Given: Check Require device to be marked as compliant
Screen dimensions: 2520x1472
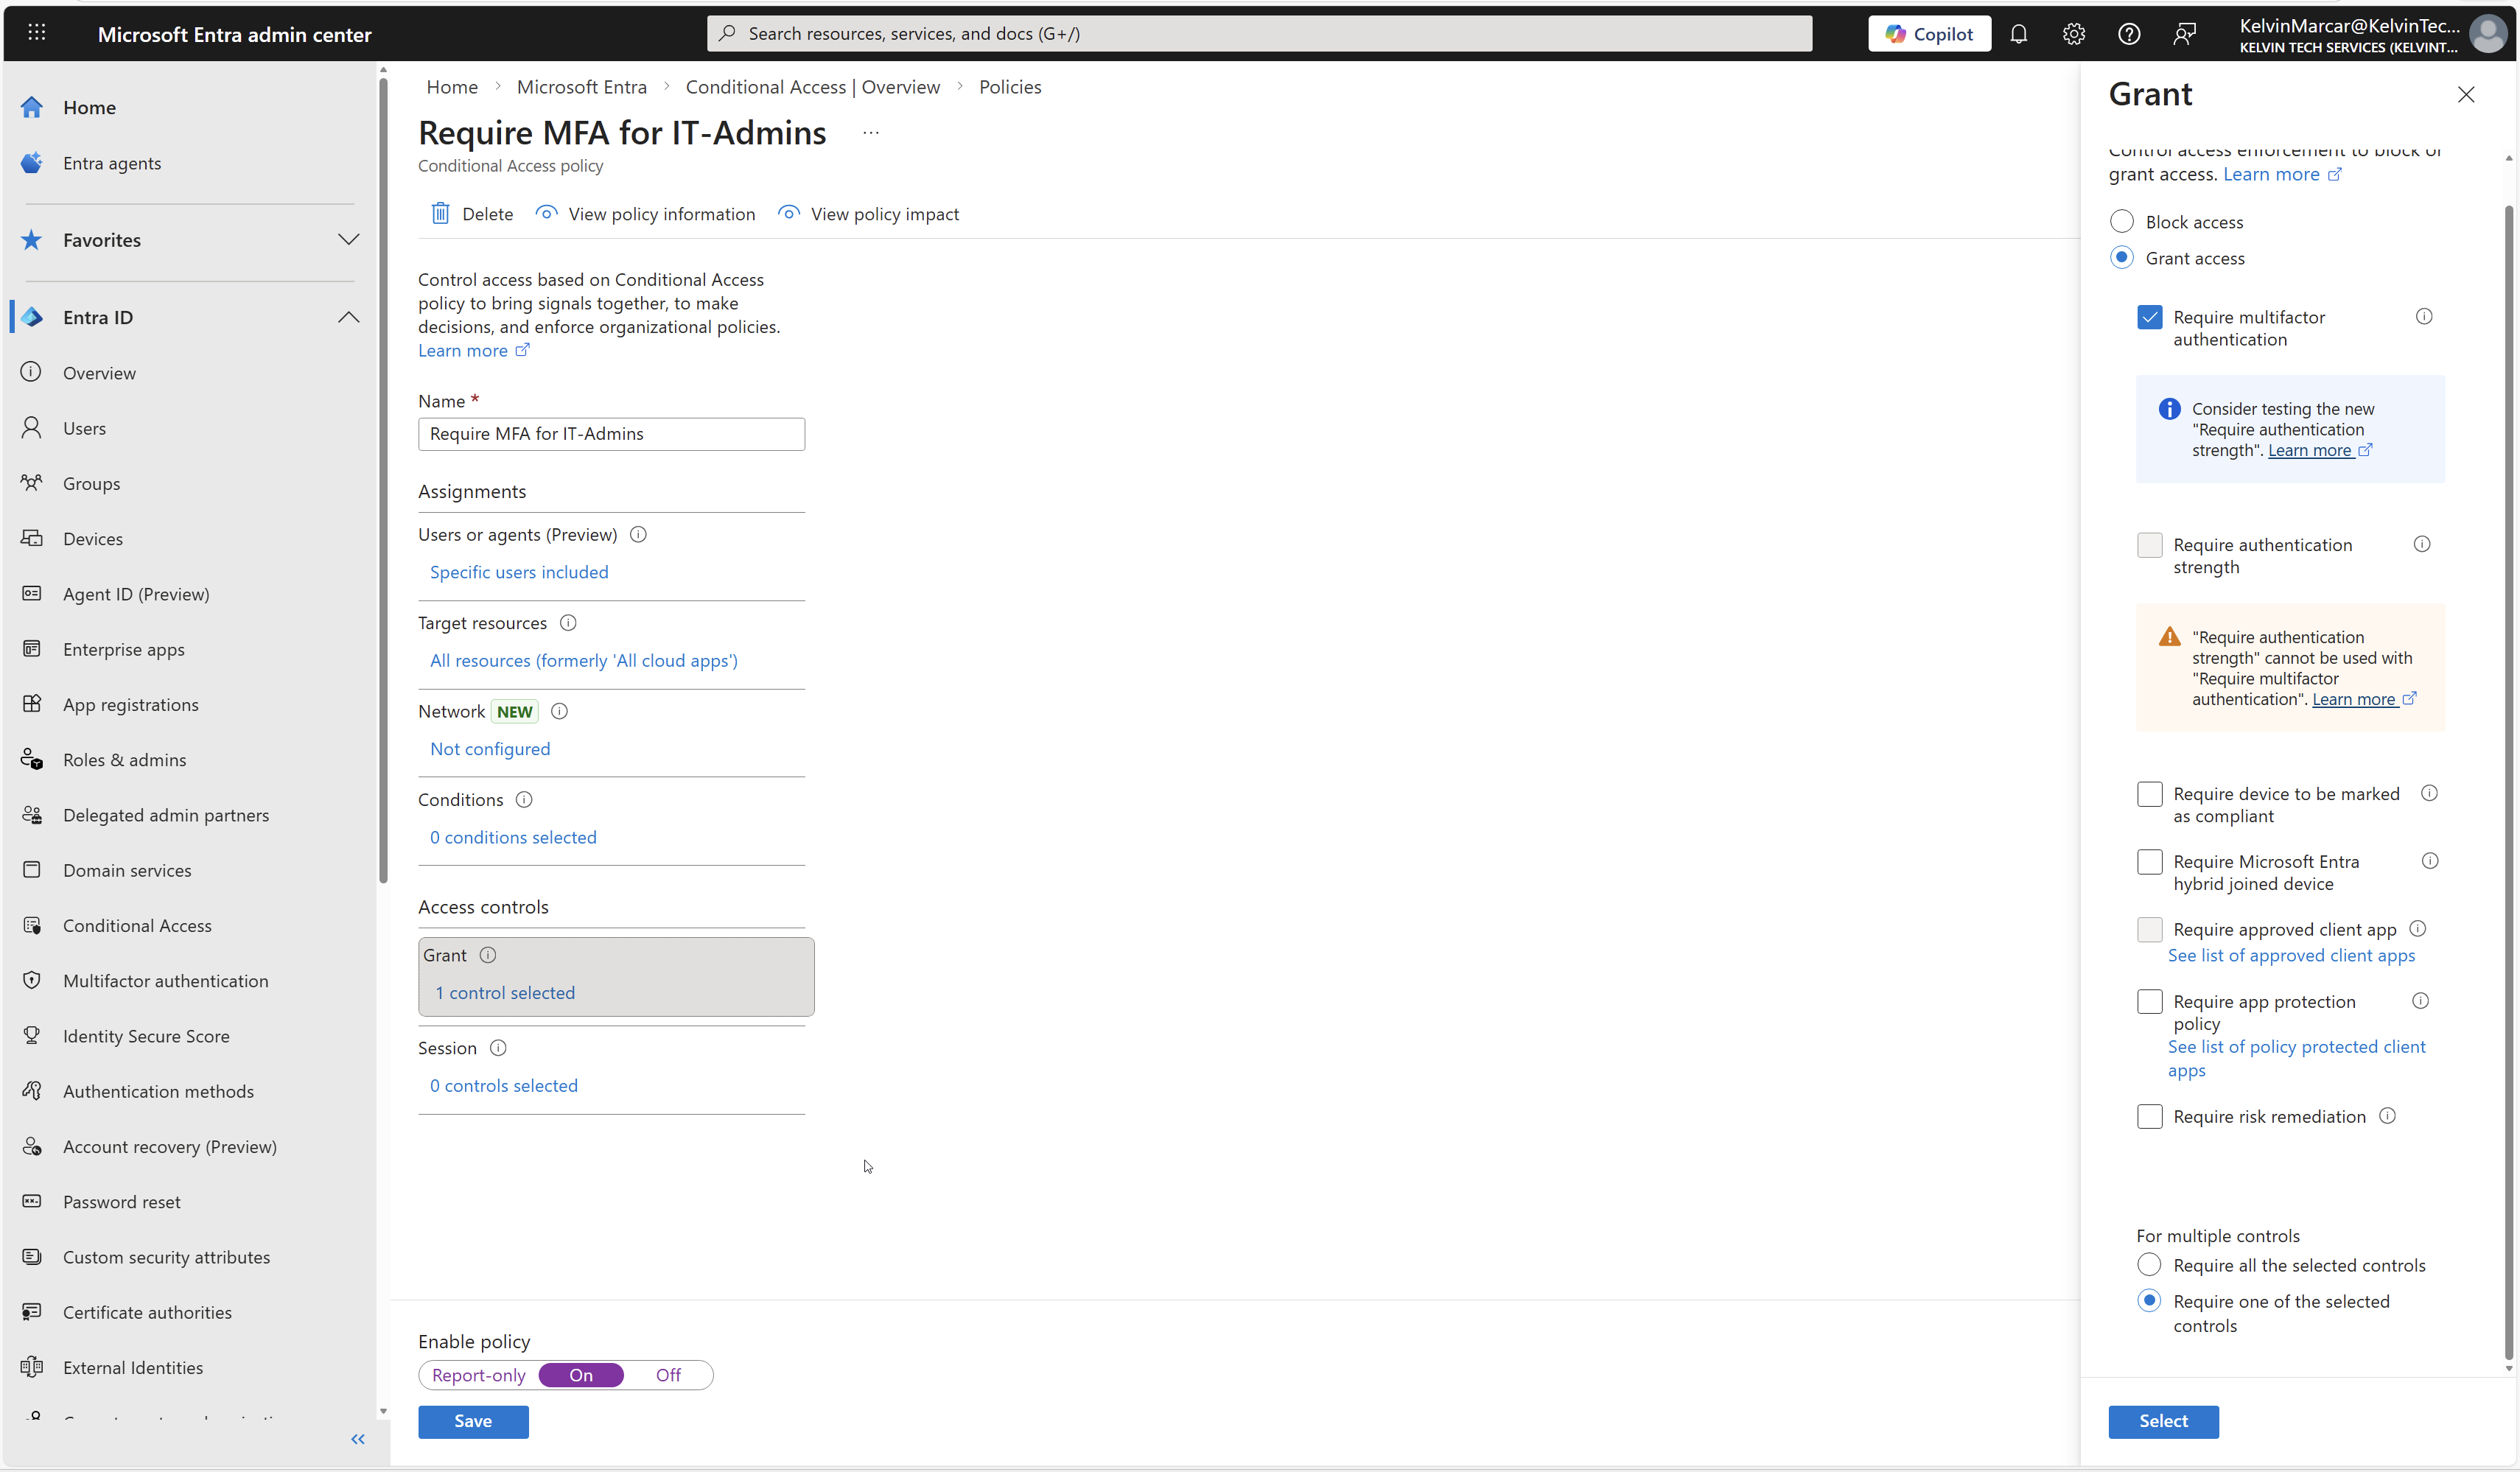Looking at the screenshot, I should pos(2149,794).
